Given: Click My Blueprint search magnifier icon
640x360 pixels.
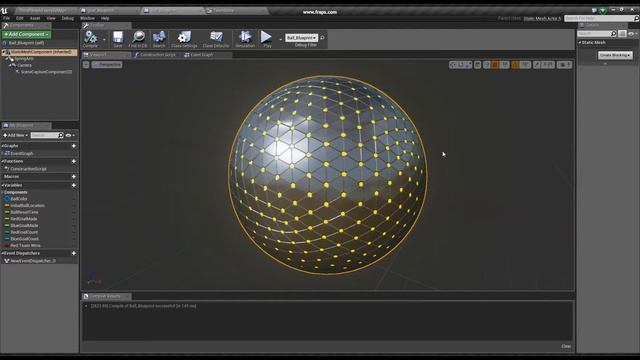Looking at the screenshot, I should point(60,135).
